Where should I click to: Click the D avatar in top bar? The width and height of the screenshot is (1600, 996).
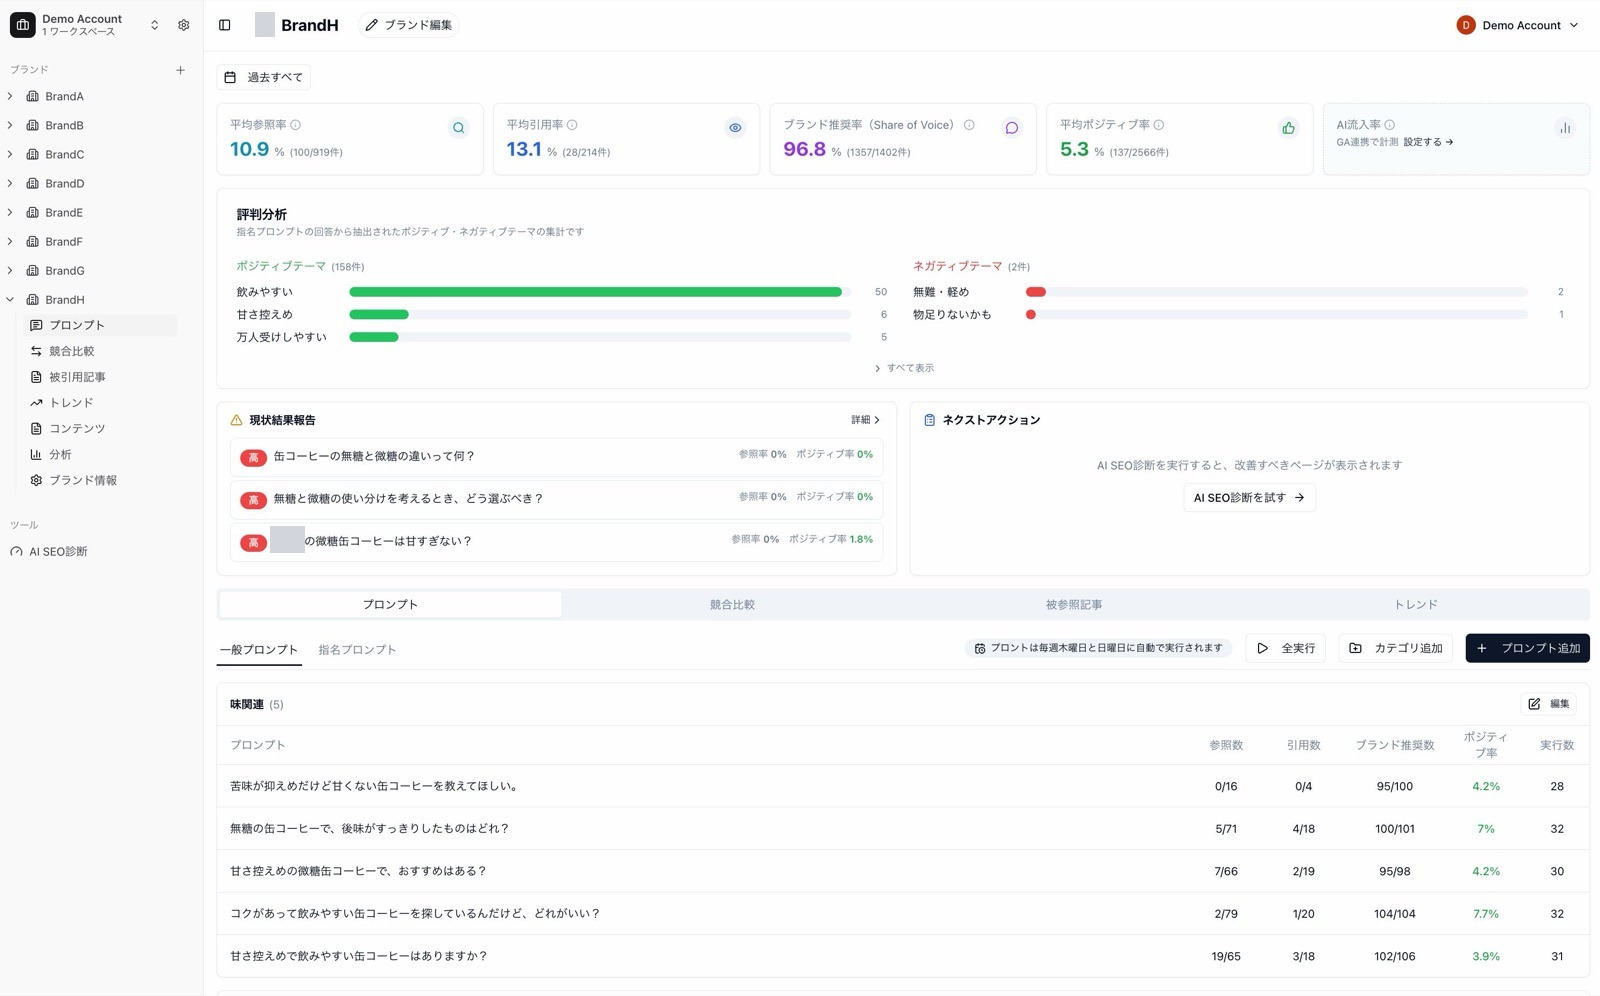[1466, 25]
